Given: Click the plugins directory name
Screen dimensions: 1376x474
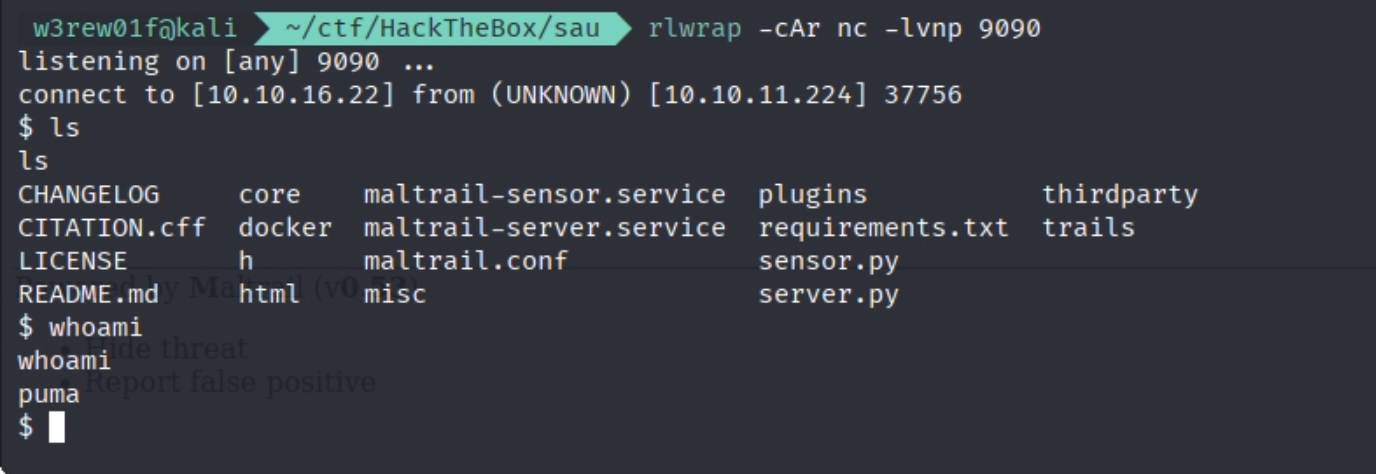Looking at the screenshot, I should (x=812, y=195).
